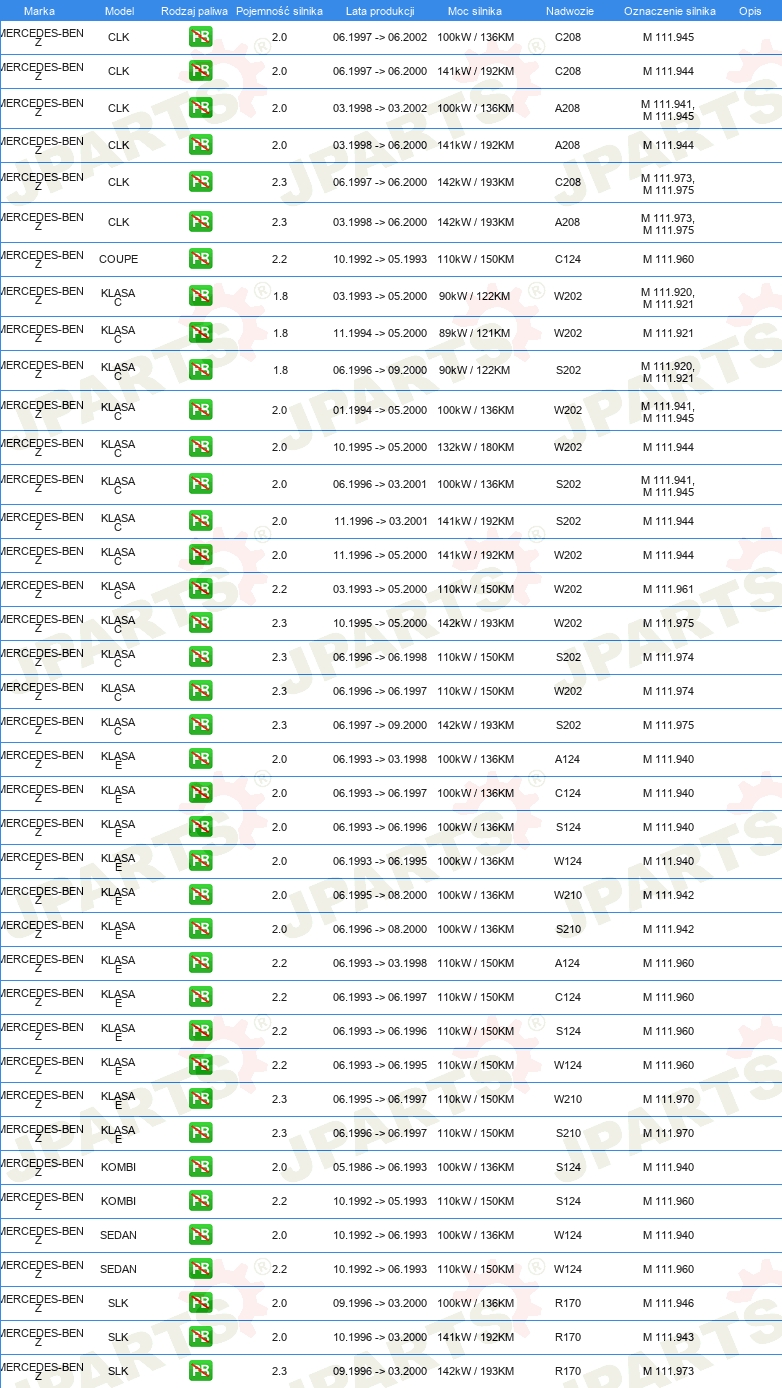Image resolution: width=782 pixels, height=1388 pixels.
Task: Click the fuel icon for Klasa C S202 141kW row
Action: click(x=200, y=521)
